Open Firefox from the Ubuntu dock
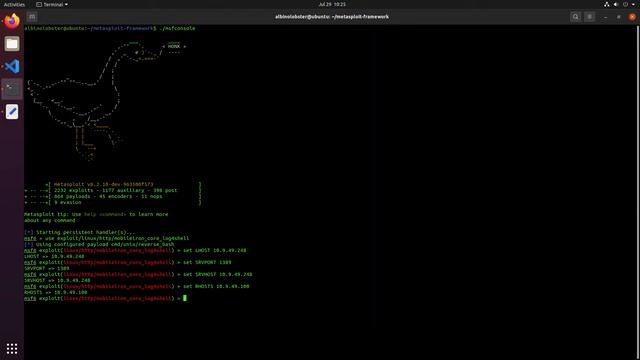The height and width of the screenshot is (360, 640). [12, 21]
